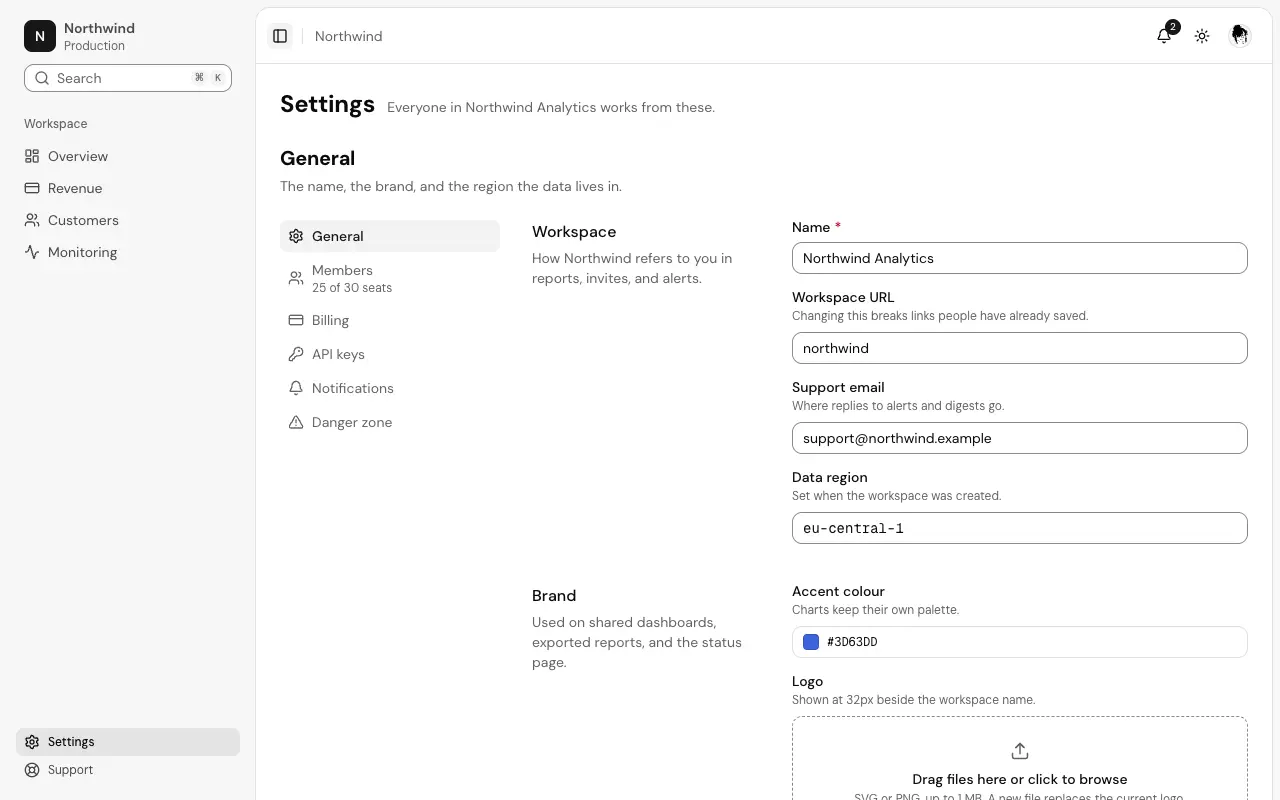Click the upload icon in logo dropzone
This screenshot has width=1280, height=800.
tap(1020, 751)
